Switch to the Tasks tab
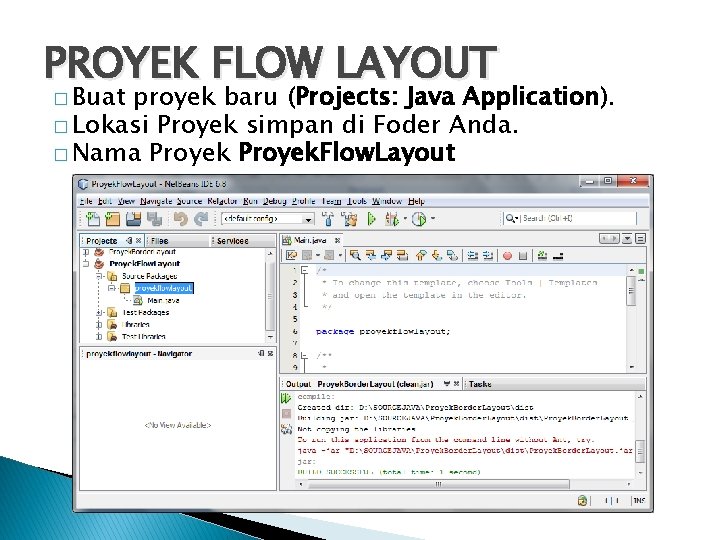The width and height of the screenshot is (720, 540). 480,384
